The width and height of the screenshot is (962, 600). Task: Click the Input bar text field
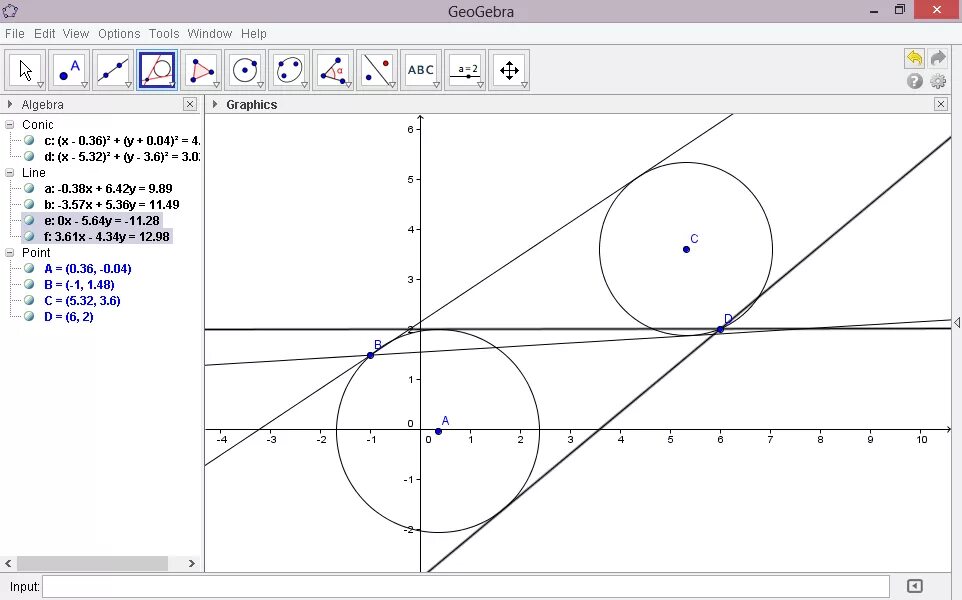(x=466, y=587)
